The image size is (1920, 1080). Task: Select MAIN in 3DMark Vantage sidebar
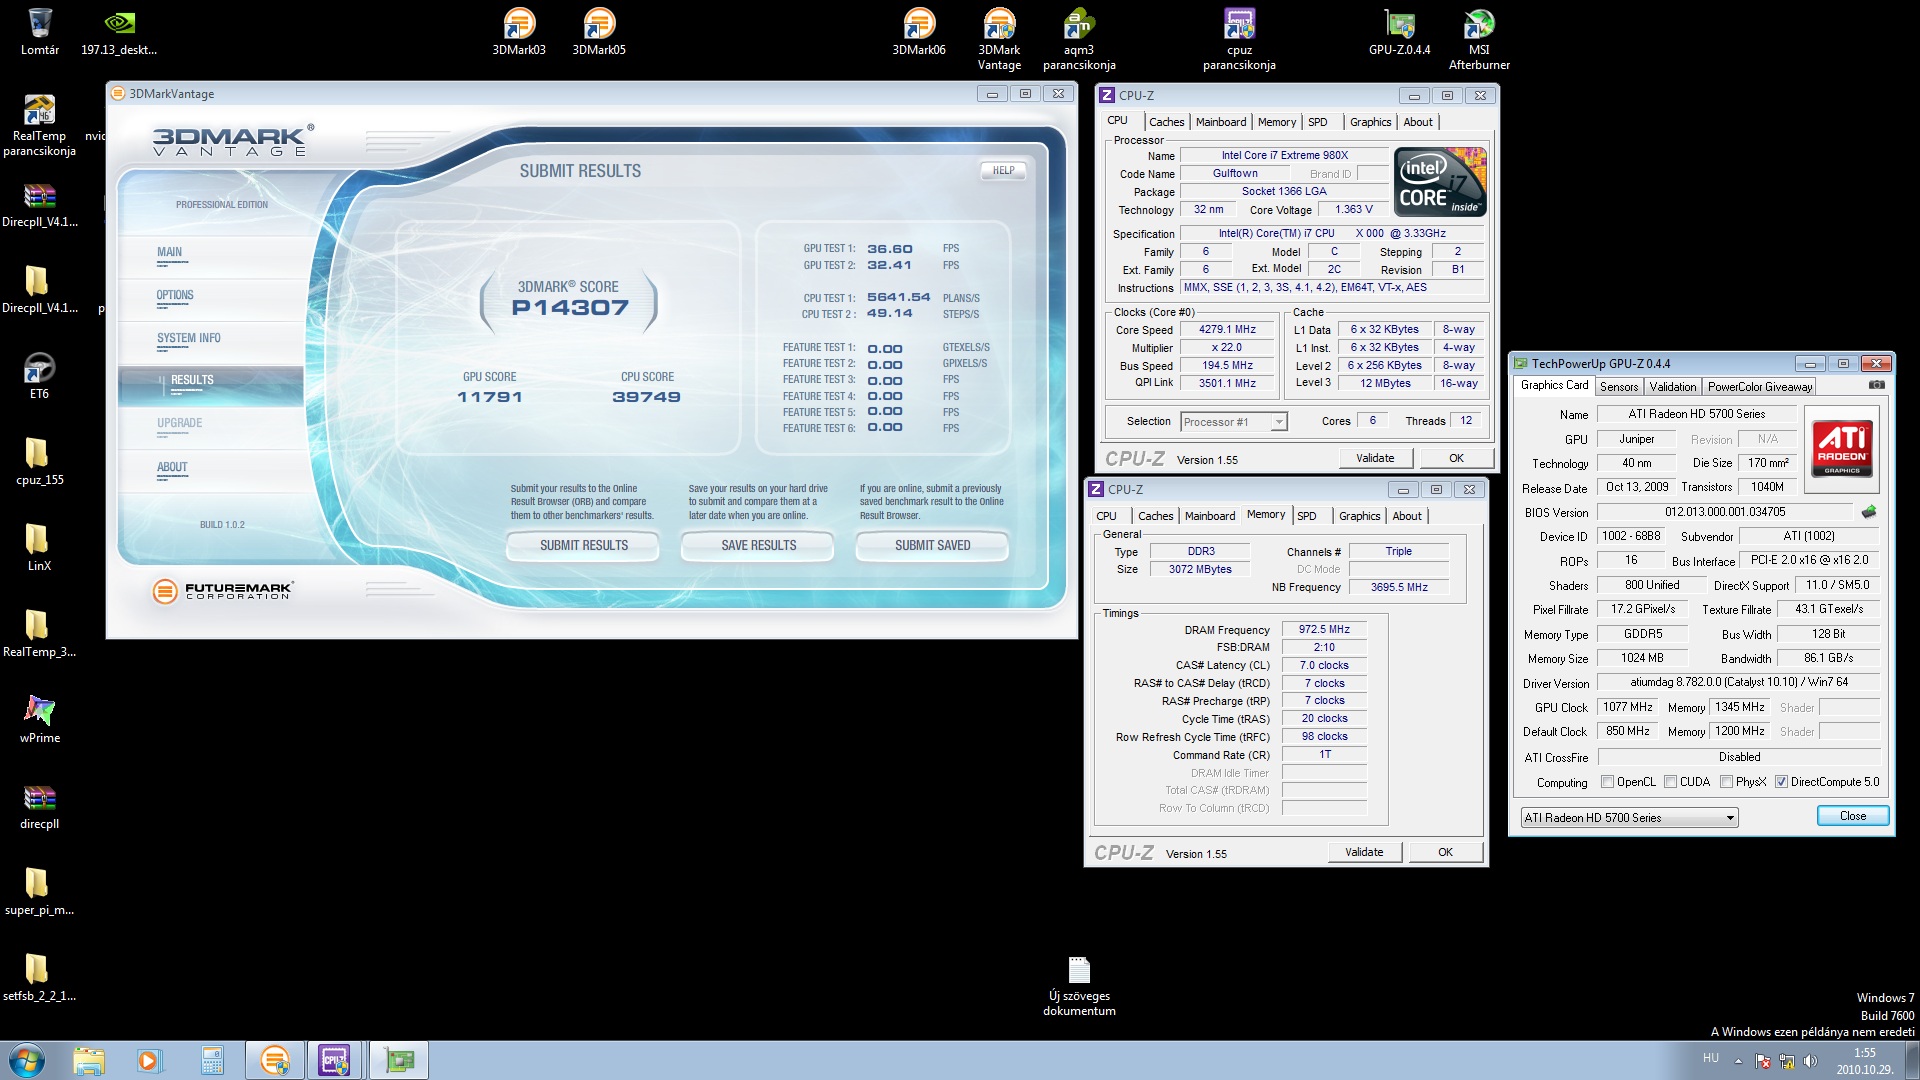click(170, 253)
